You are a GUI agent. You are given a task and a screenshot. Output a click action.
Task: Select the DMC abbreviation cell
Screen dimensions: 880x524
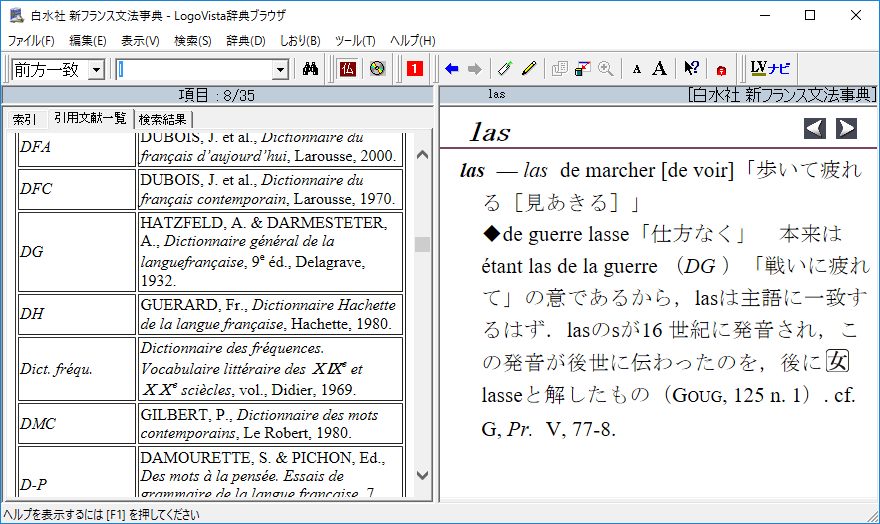click(77, 424)
